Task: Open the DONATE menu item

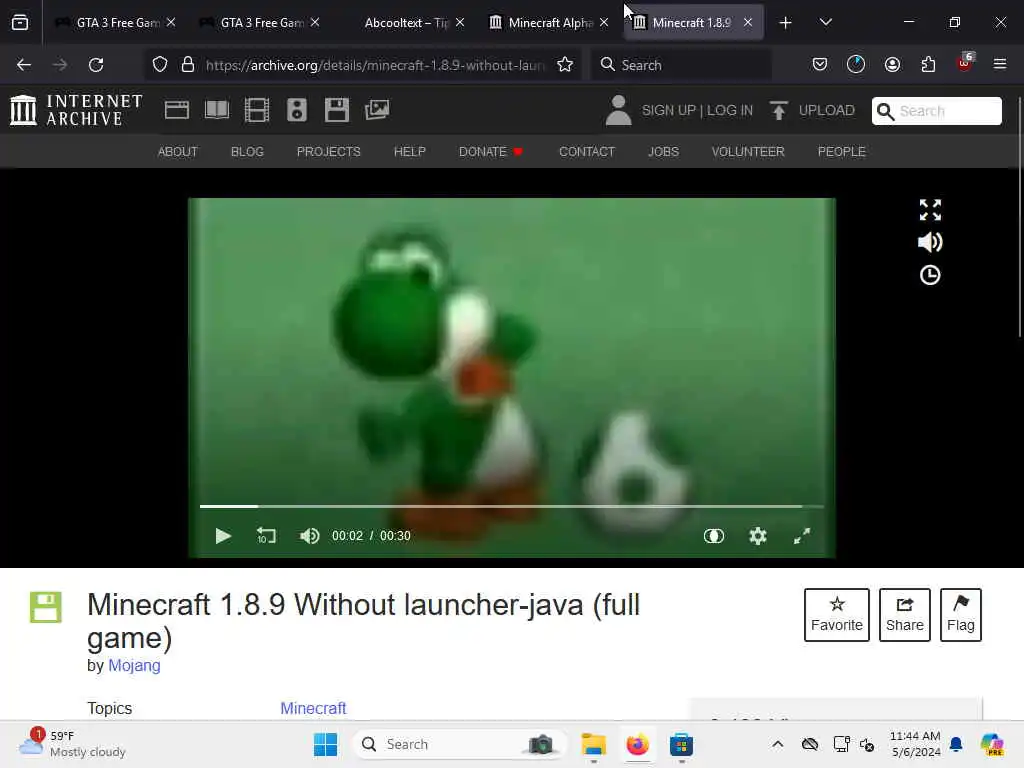Action: [490, 152]
